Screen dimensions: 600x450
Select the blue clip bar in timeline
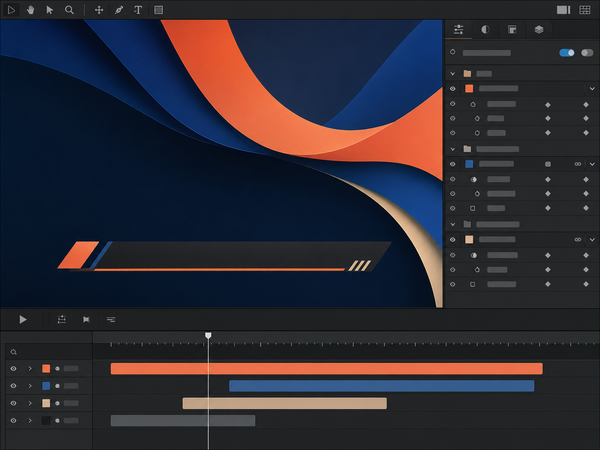382,386
